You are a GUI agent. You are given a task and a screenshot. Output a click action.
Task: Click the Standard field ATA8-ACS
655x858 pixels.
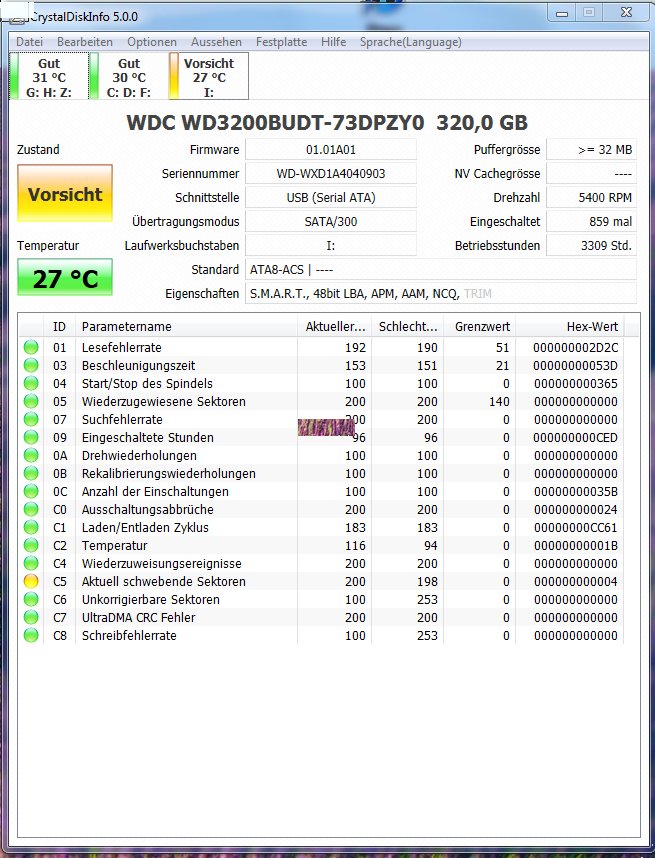coord(440,270)
